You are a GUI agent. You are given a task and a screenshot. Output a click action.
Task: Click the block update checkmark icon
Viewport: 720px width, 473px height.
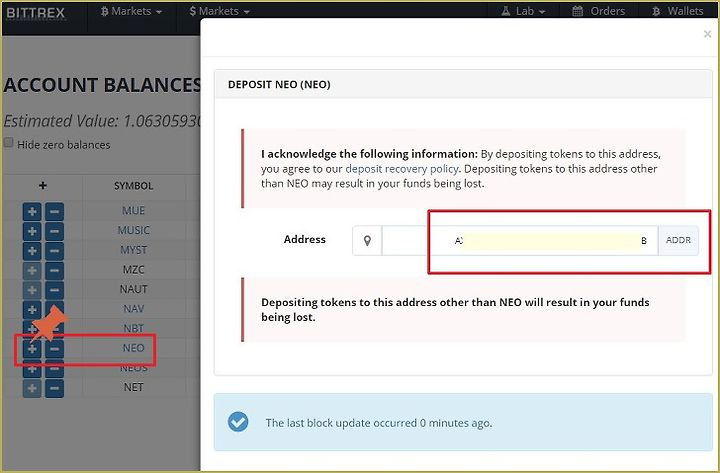point(238,422)
